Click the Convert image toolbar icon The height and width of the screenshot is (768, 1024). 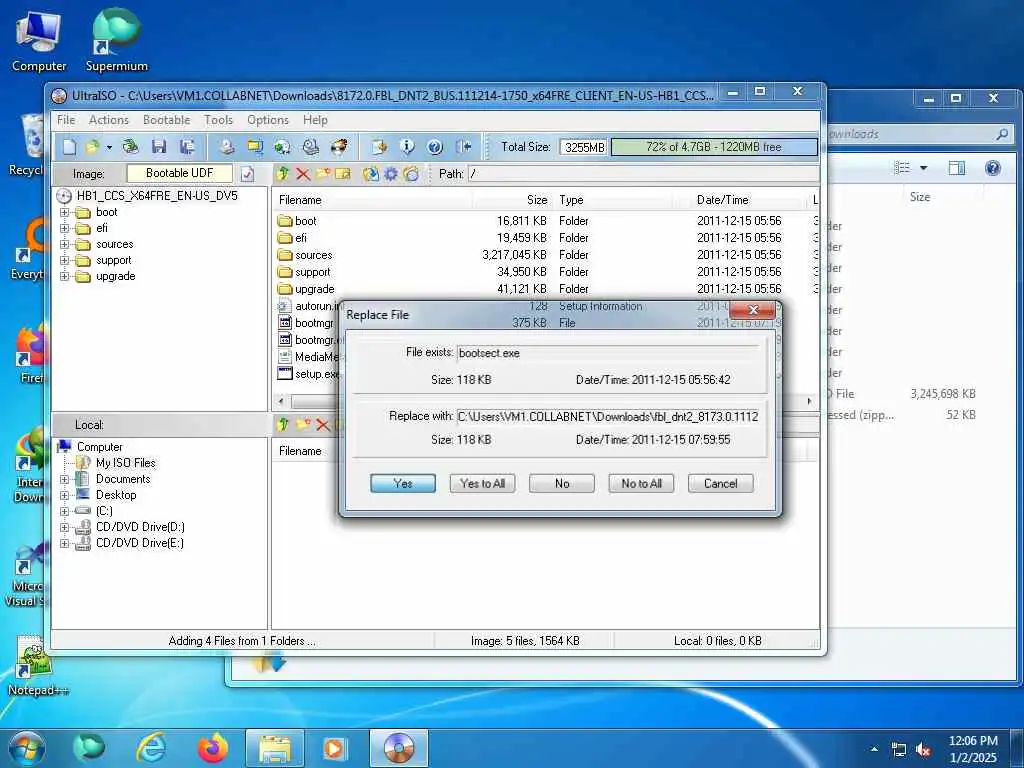[x=282, y=147]
